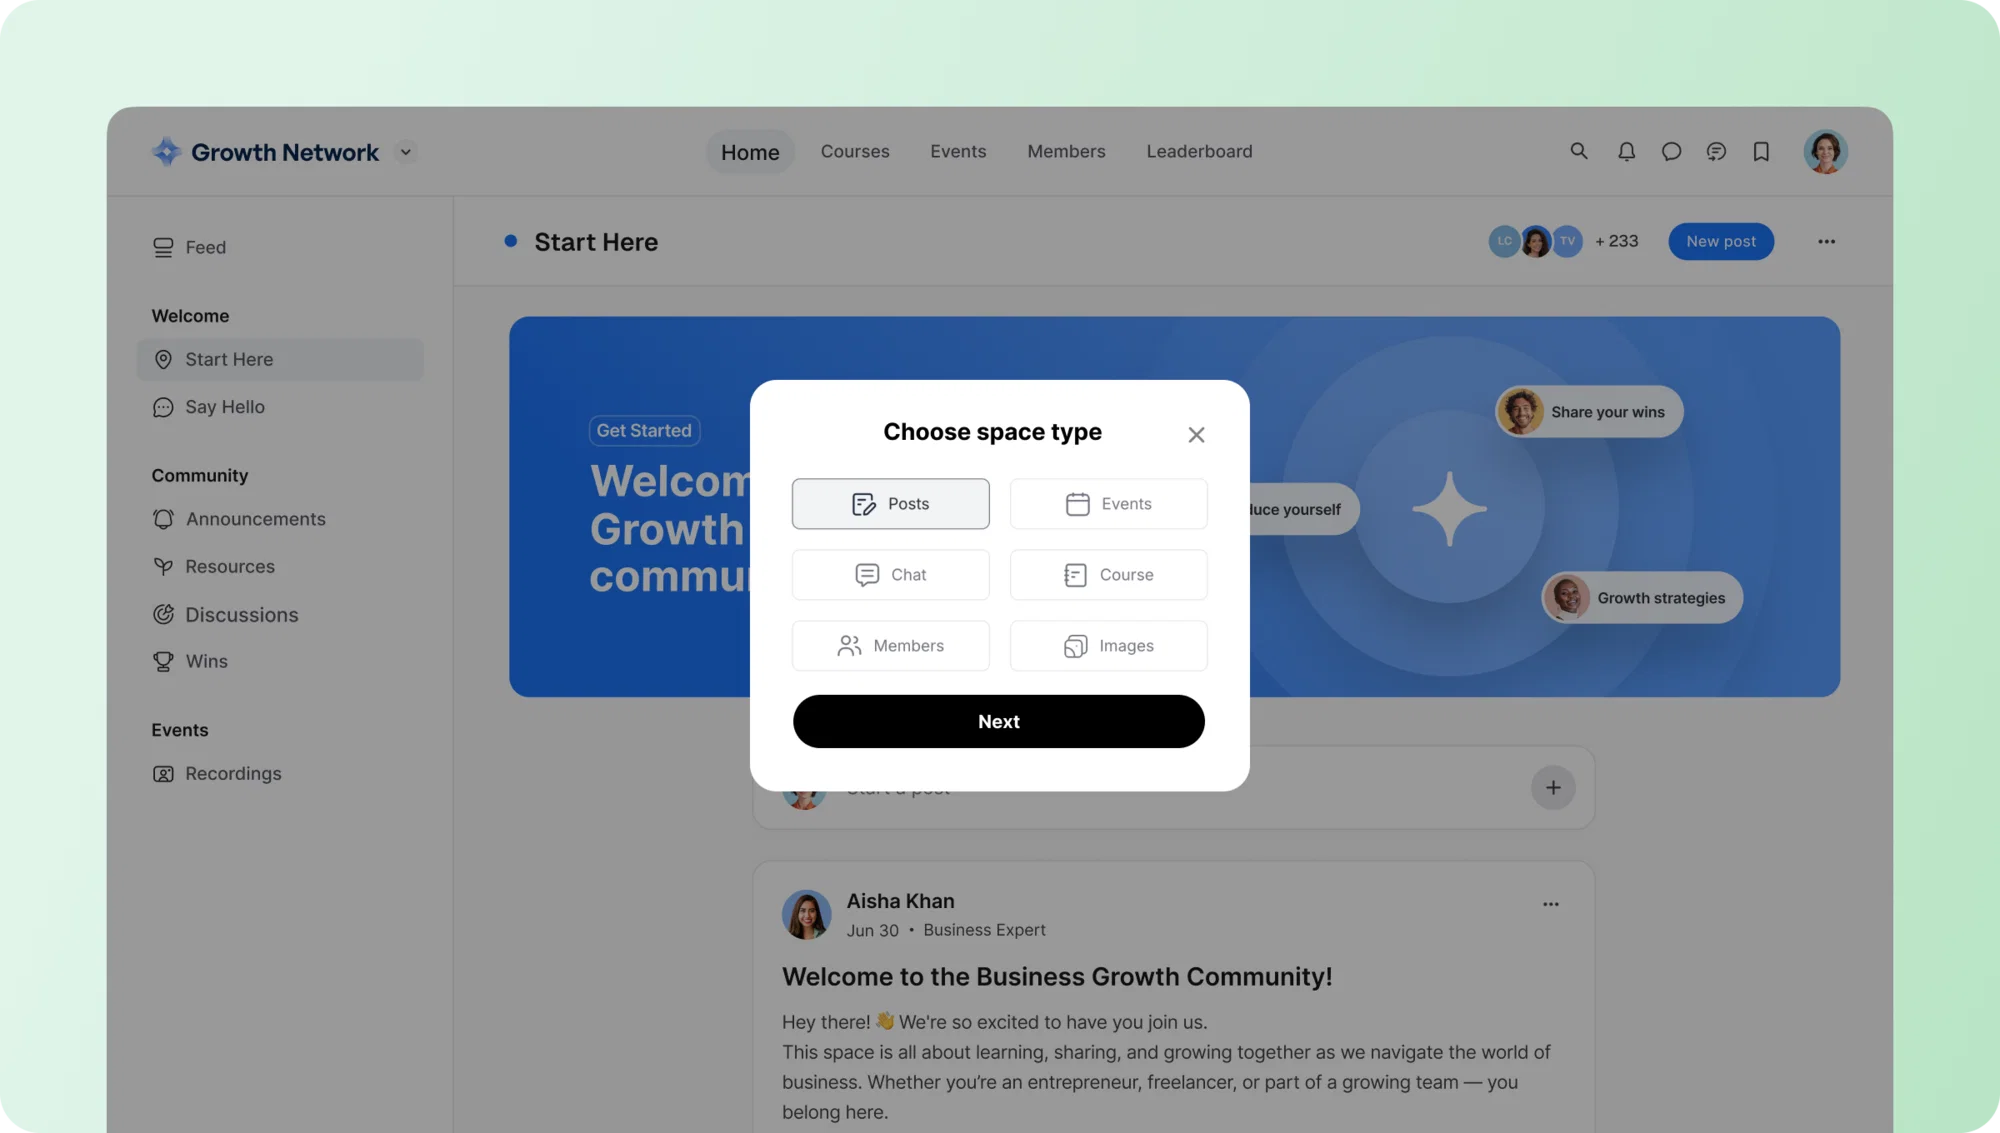The image size is (2000, 1133).
Task: Open Discussions in the sidebar
Action: pos(225,614)
